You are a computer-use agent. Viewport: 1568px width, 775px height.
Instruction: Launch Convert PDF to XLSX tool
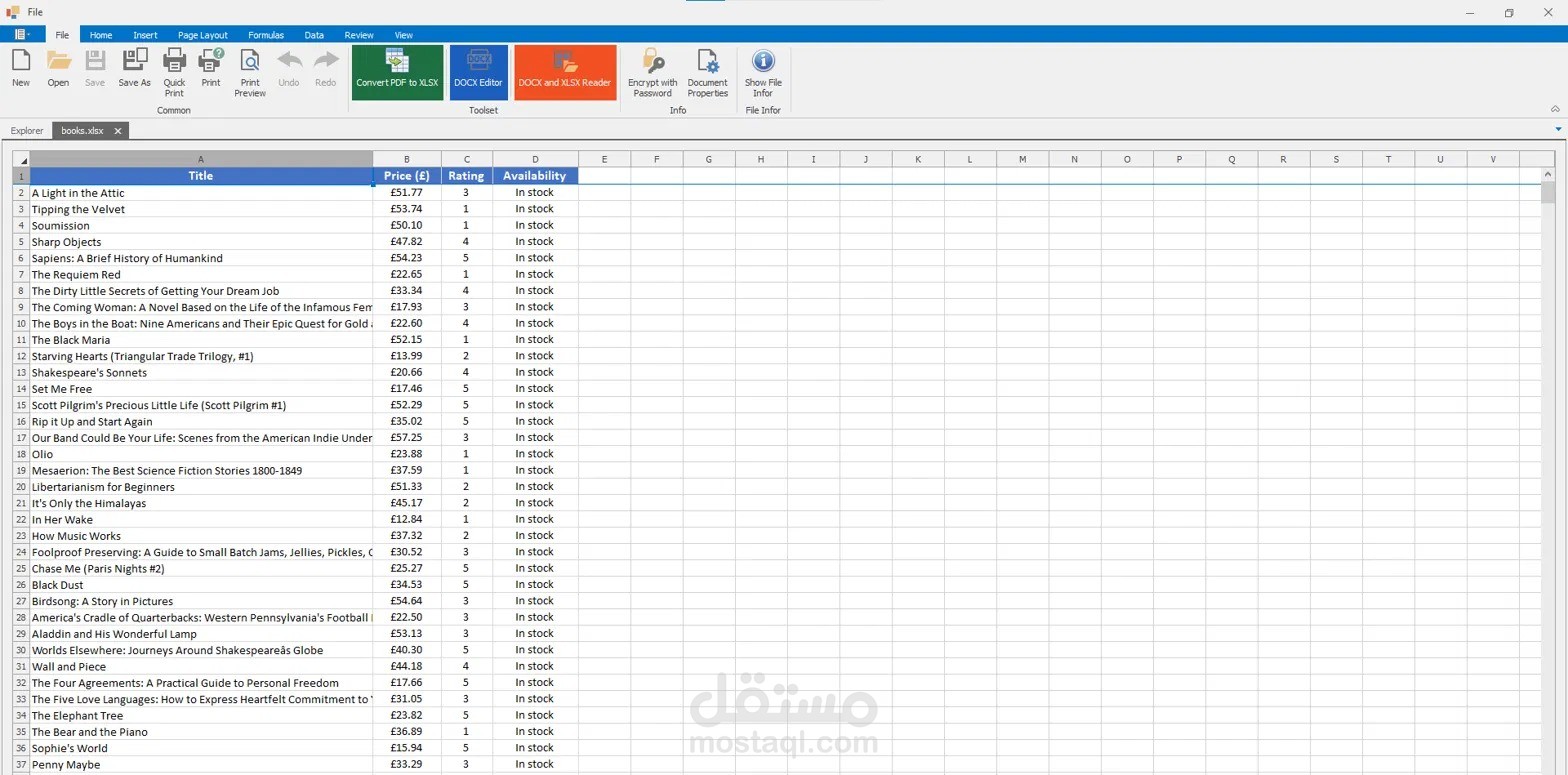(397, 72)
